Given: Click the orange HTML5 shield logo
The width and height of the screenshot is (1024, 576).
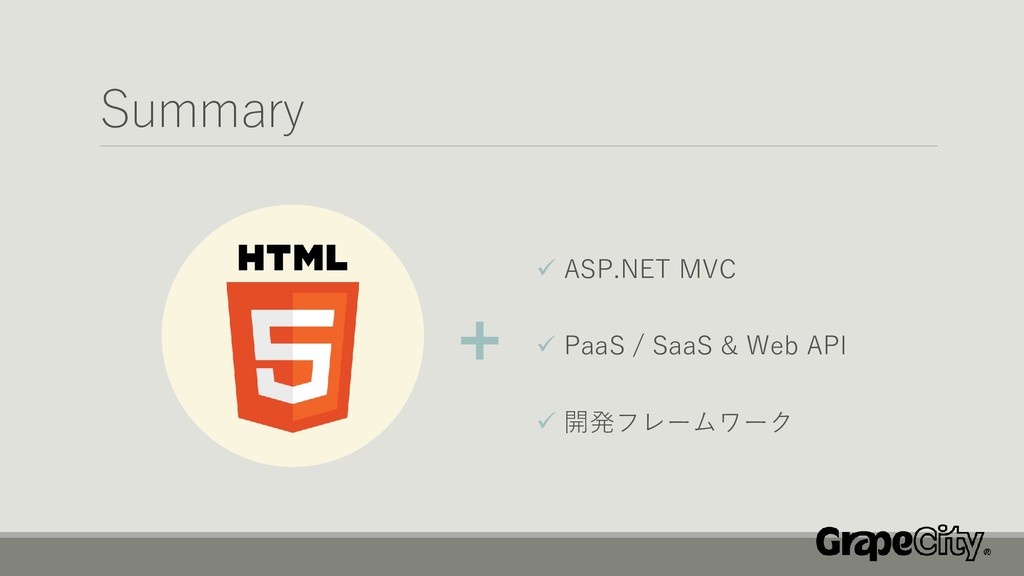Looking at the screenshot, I should [293, 357].
